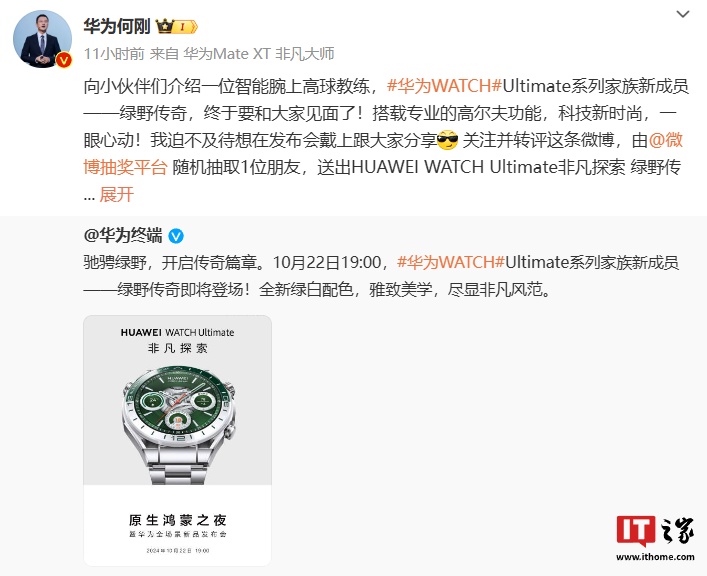Open the 华为何刚 username link
The height and width of the screenshot is (576, 707).
coord(117,27)
